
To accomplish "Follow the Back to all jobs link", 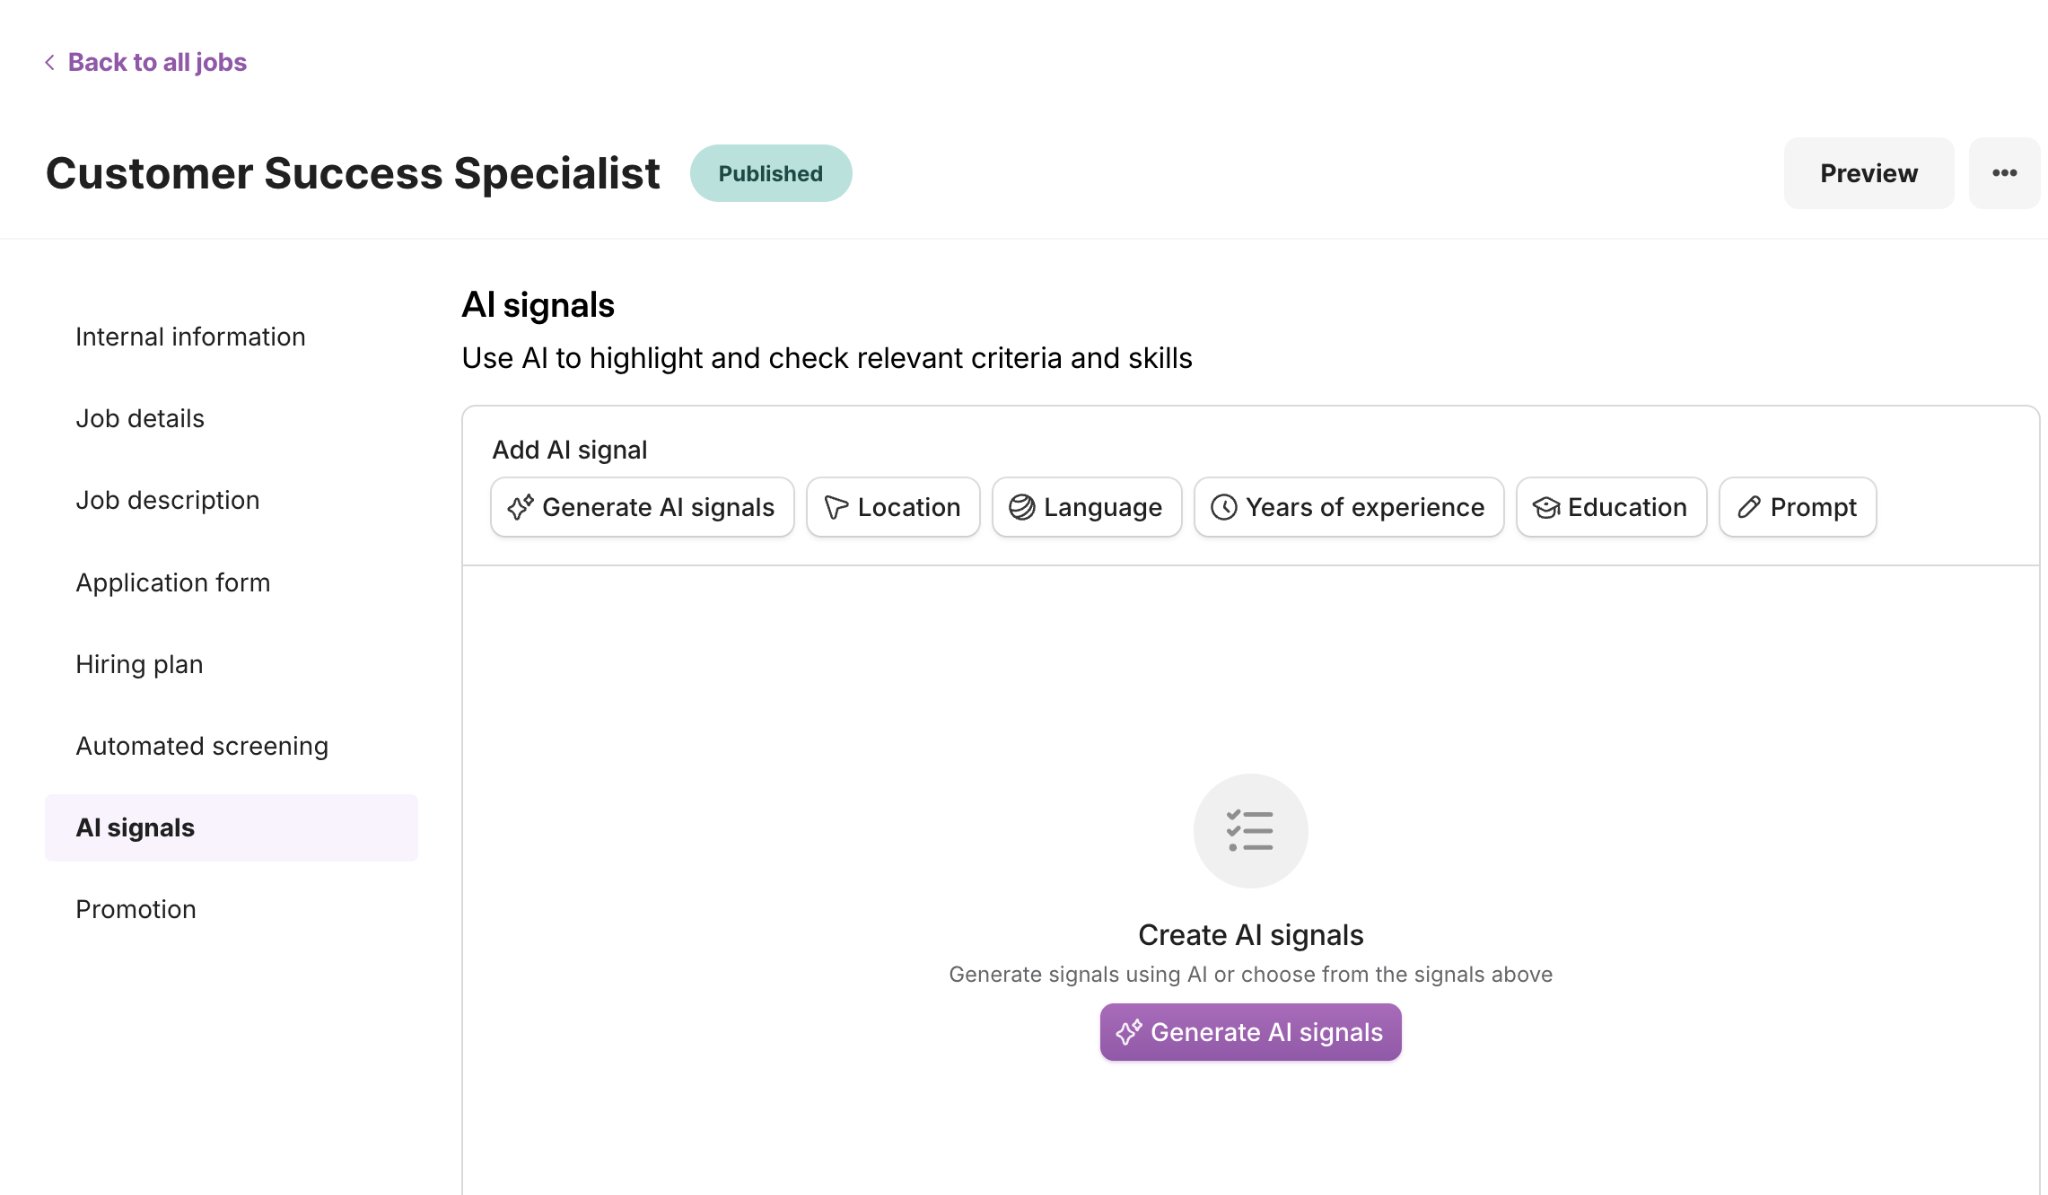I will 157,62.
